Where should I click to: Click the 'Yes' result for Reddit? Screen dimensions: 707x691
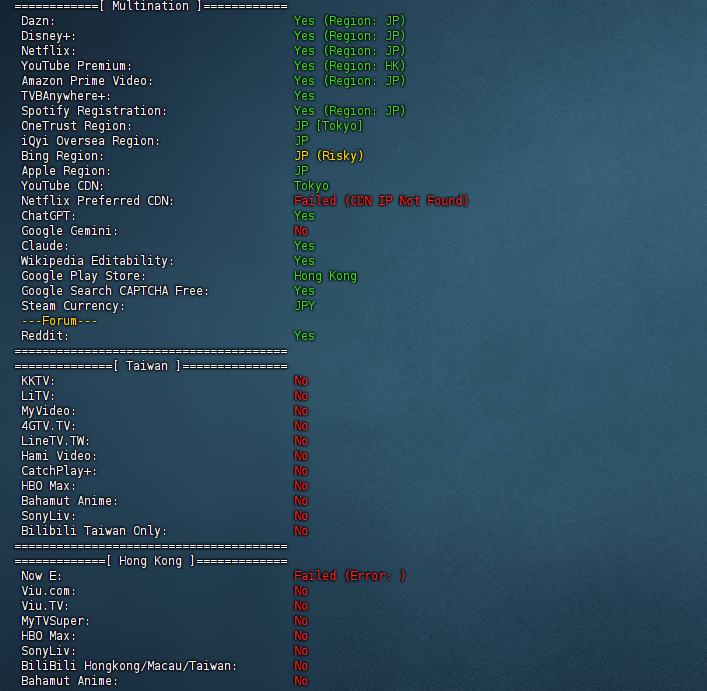click(x=304, y=336)
